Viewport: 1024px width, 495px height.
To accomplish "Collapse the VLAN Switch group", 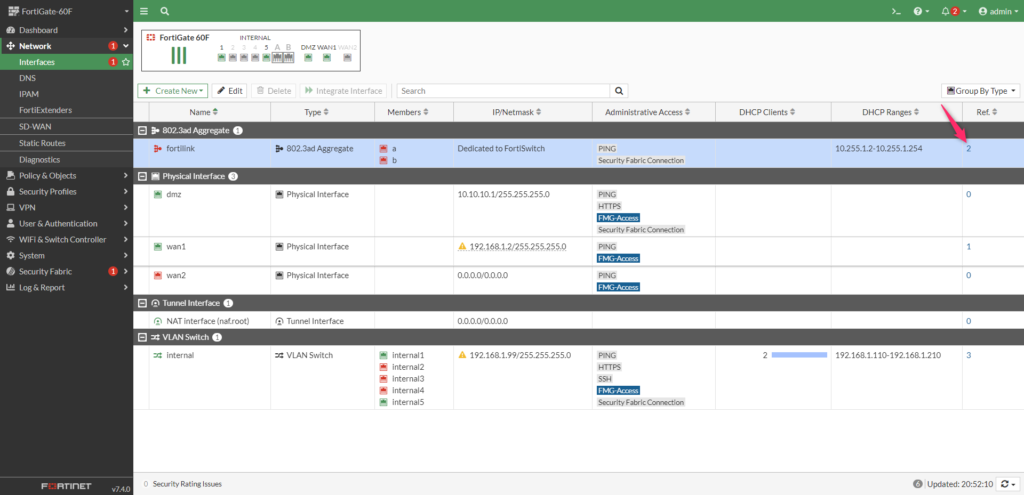I will [x=142, y=338].
